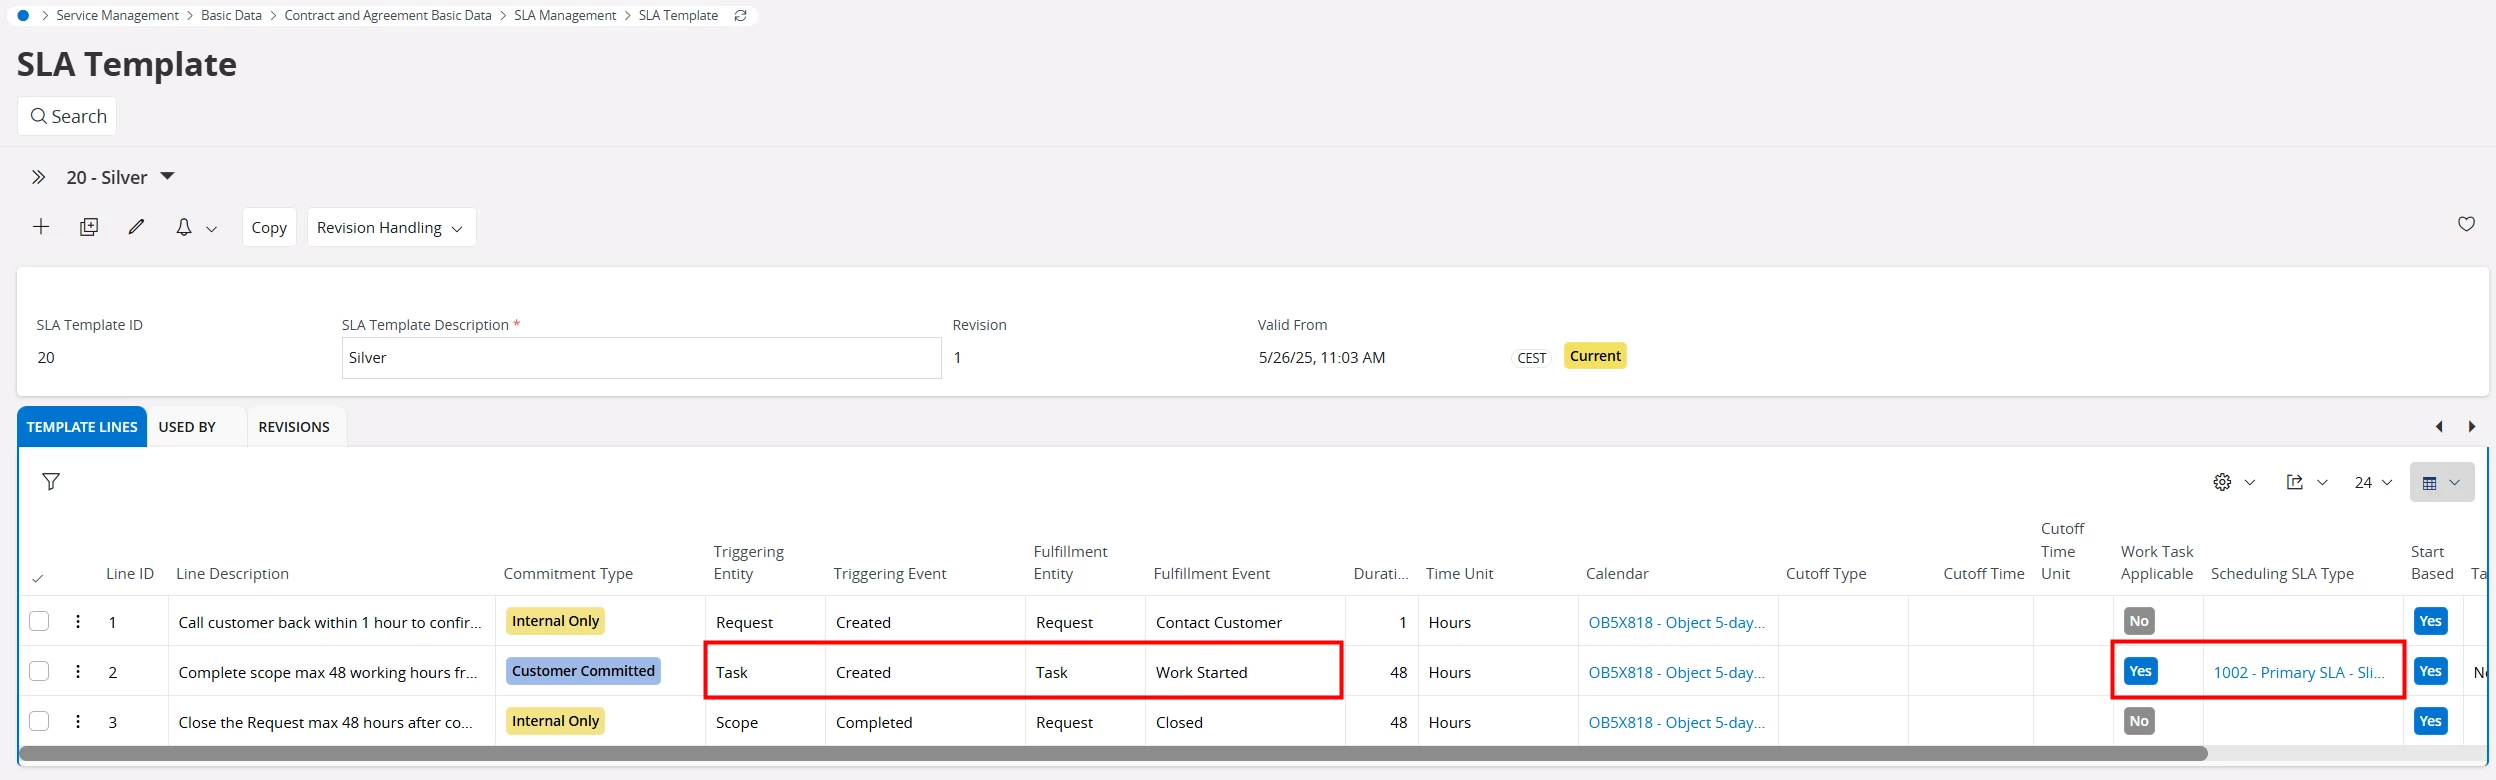Click the pencil edit icon
The width and height of the screenshot is (2496, 780).
pos(136,227)
